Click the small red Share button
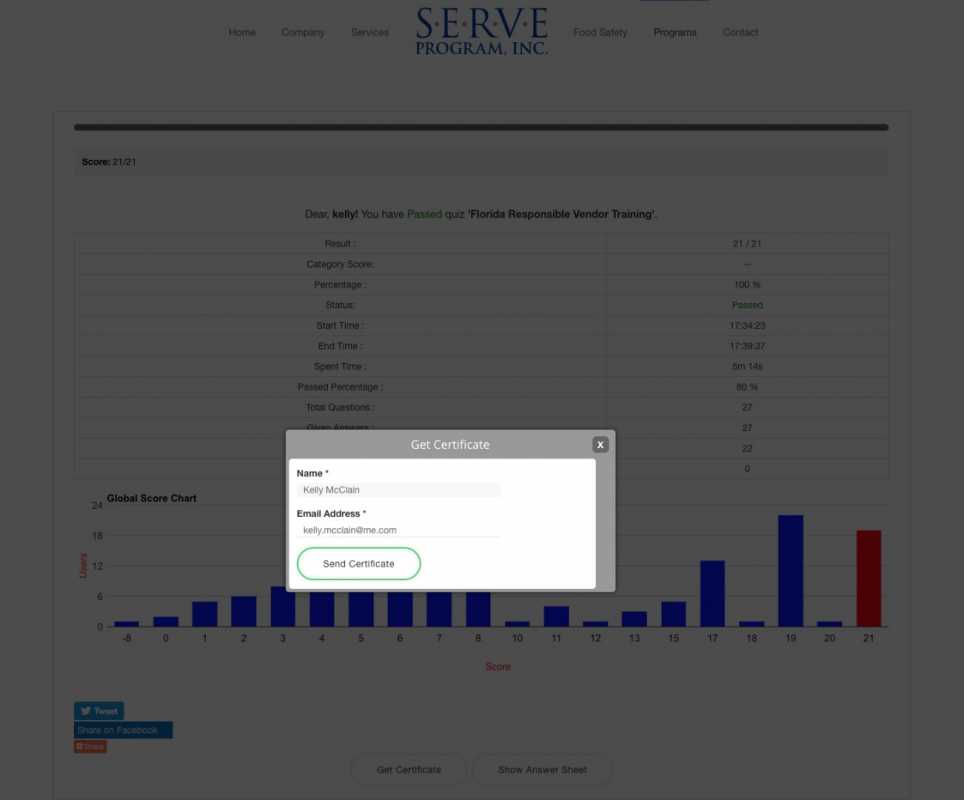 [x=90, y=747]
